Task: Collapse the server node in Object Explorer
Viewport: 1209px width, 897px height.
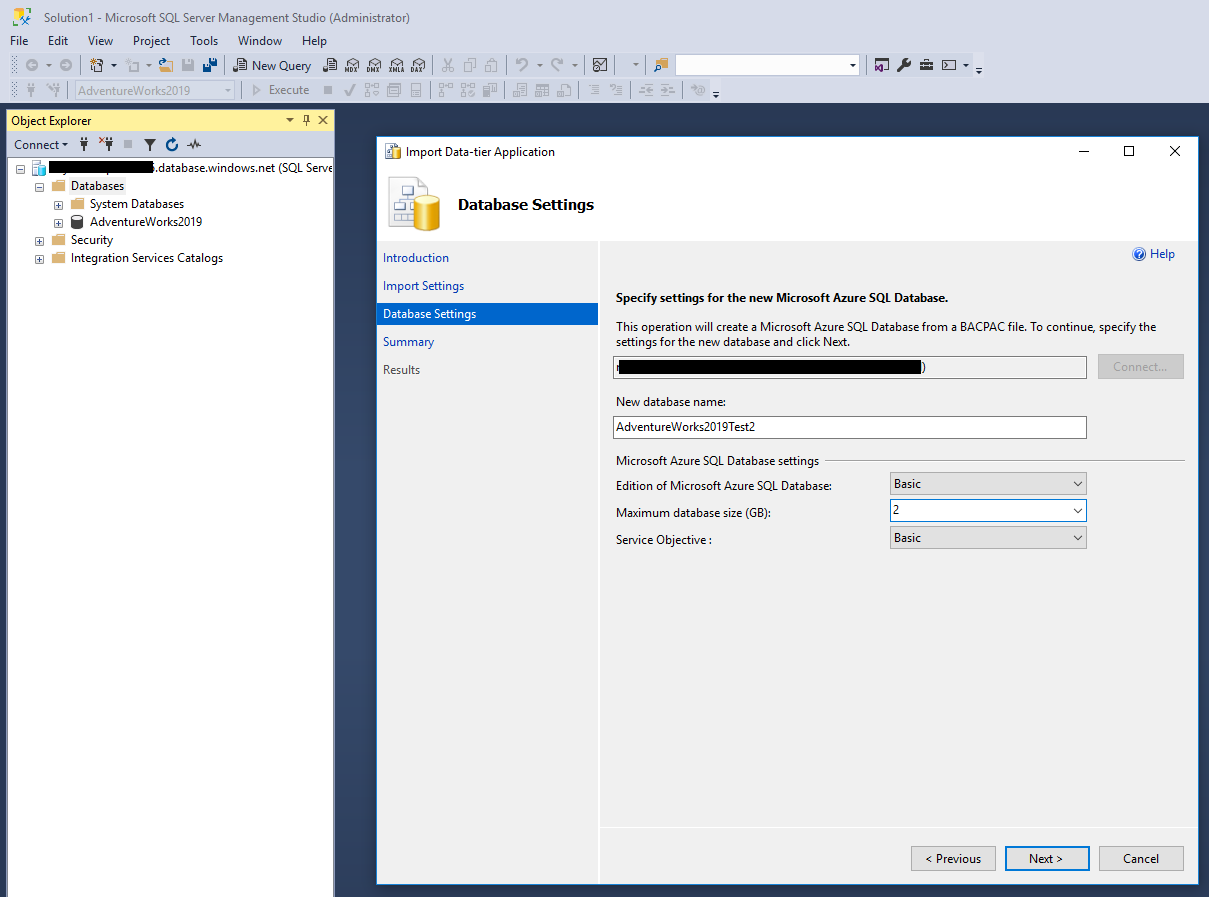Action: tap(21, 168)
